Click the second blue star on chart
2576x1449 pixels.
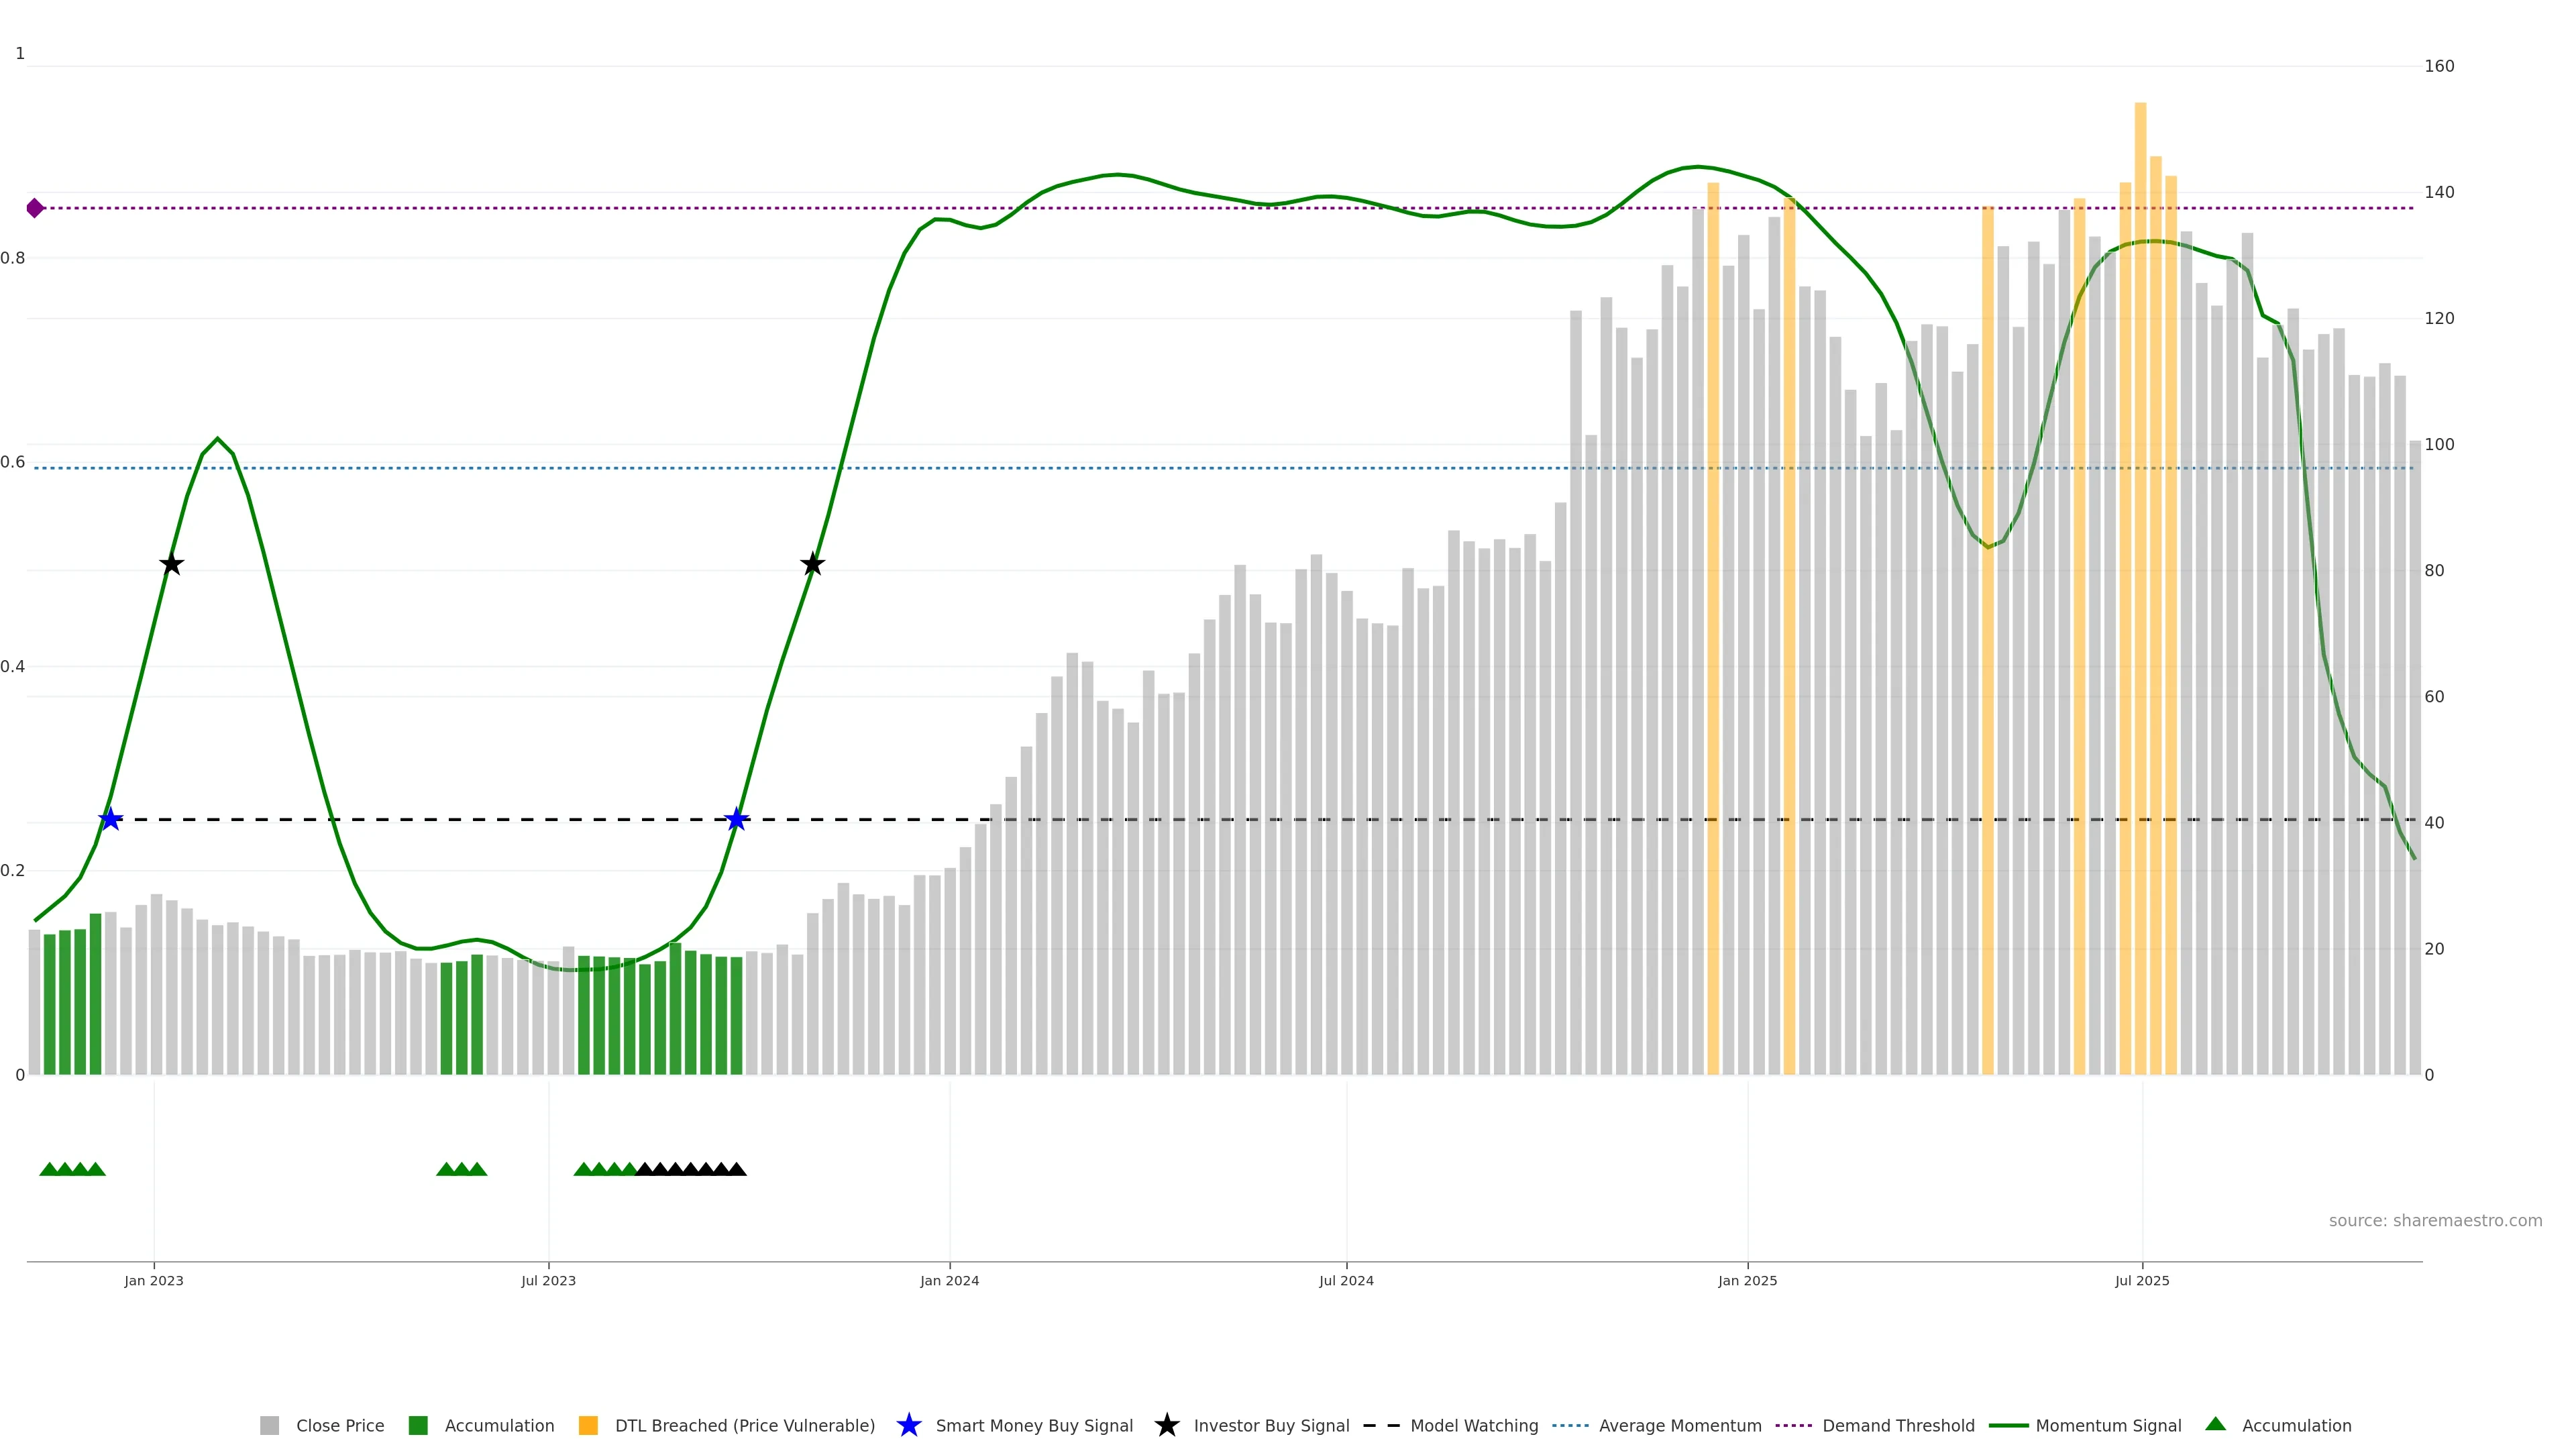click(736, 819)
